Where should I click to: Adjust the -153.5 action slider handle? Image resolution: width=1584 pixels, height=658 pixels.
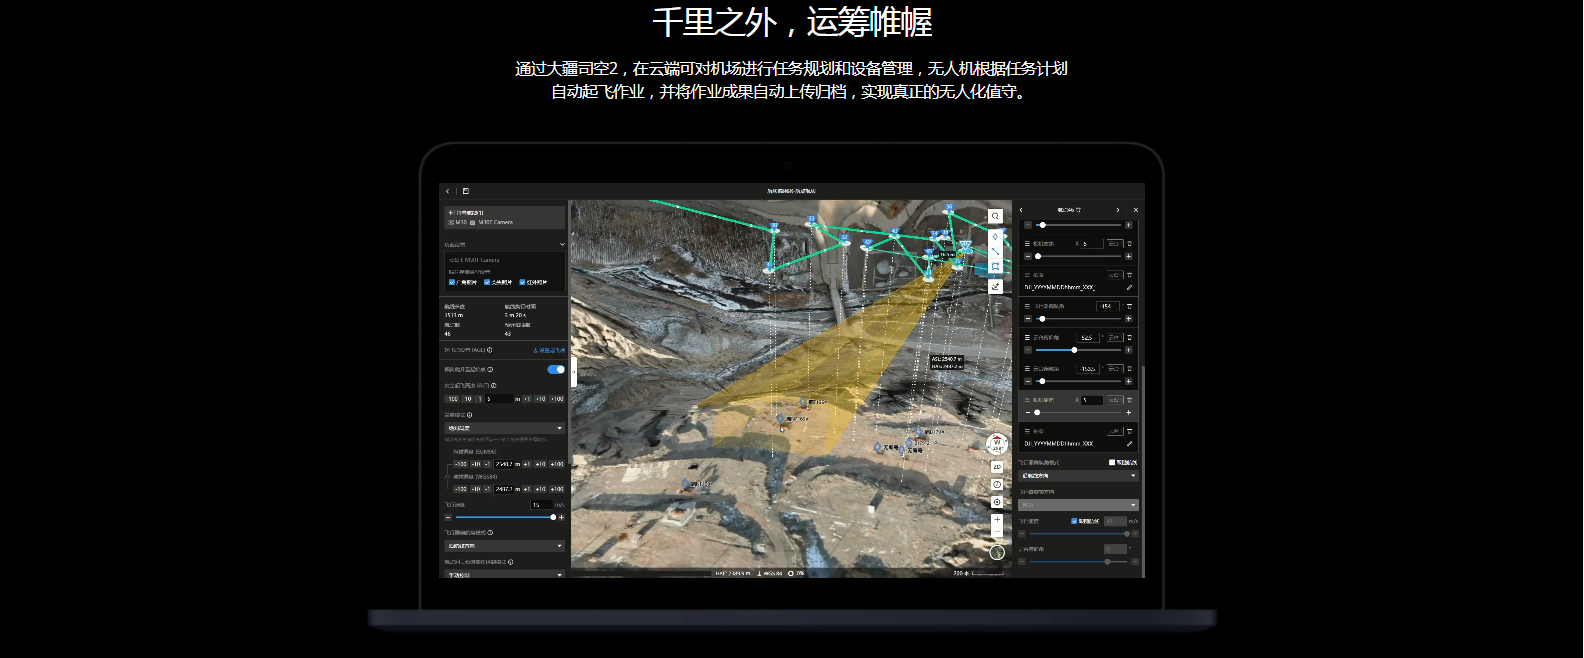(x=1042, y=381)
